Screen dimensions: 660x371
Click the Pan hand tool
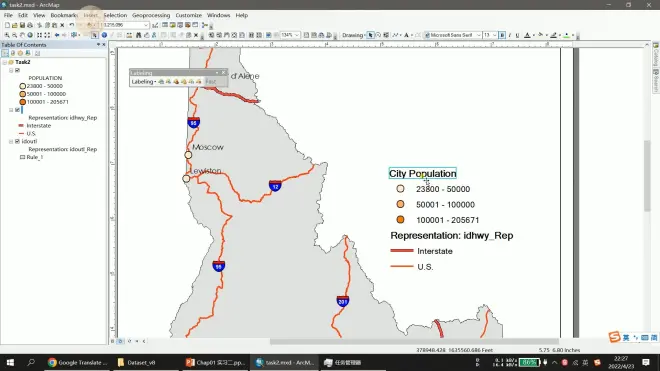[x=22, y=35]
